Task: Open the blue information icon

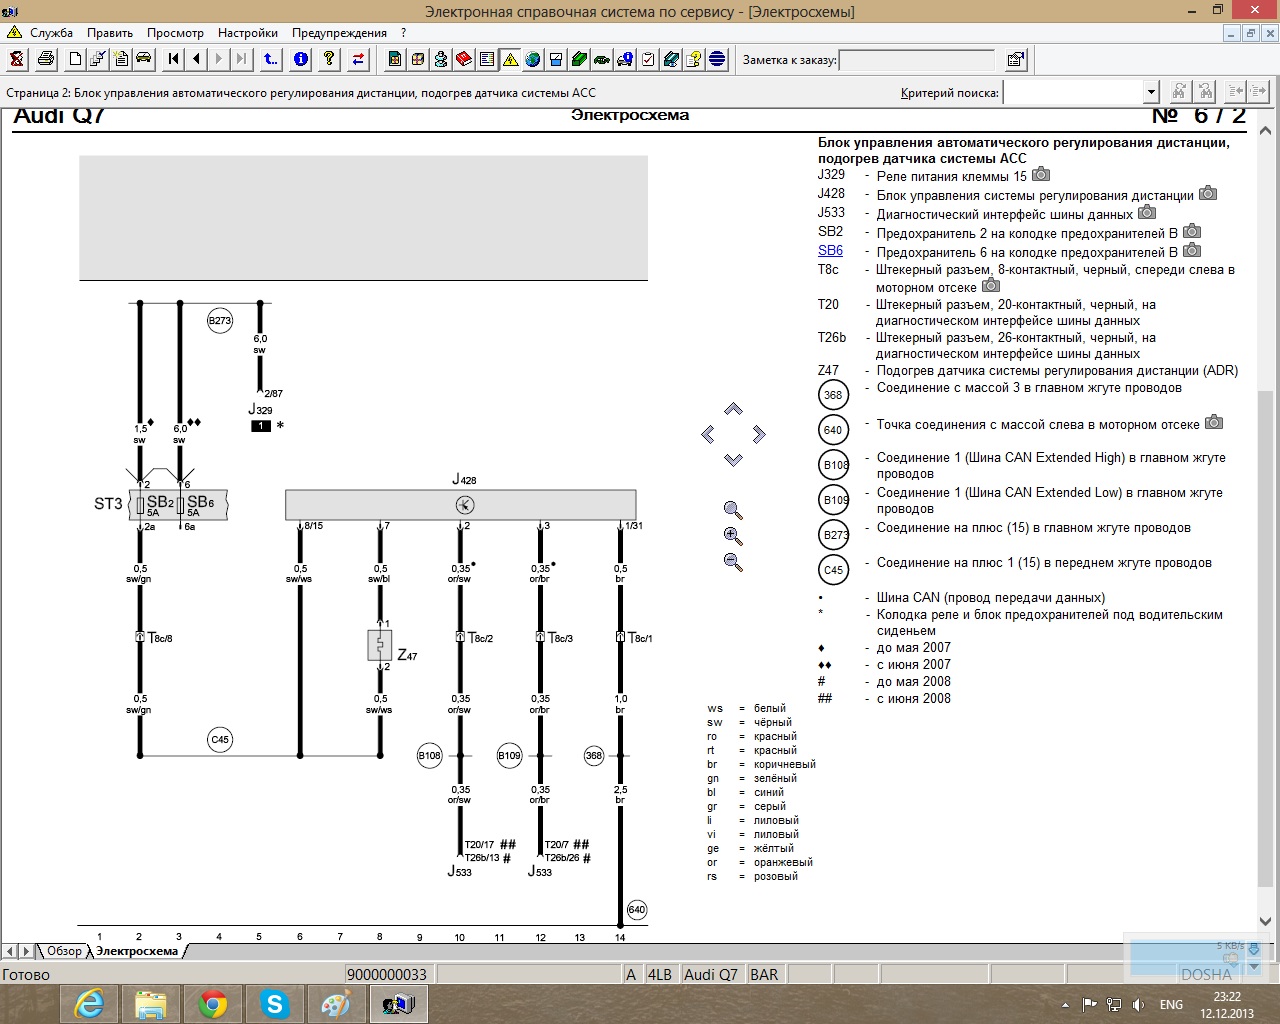Action: coord(300,59)
